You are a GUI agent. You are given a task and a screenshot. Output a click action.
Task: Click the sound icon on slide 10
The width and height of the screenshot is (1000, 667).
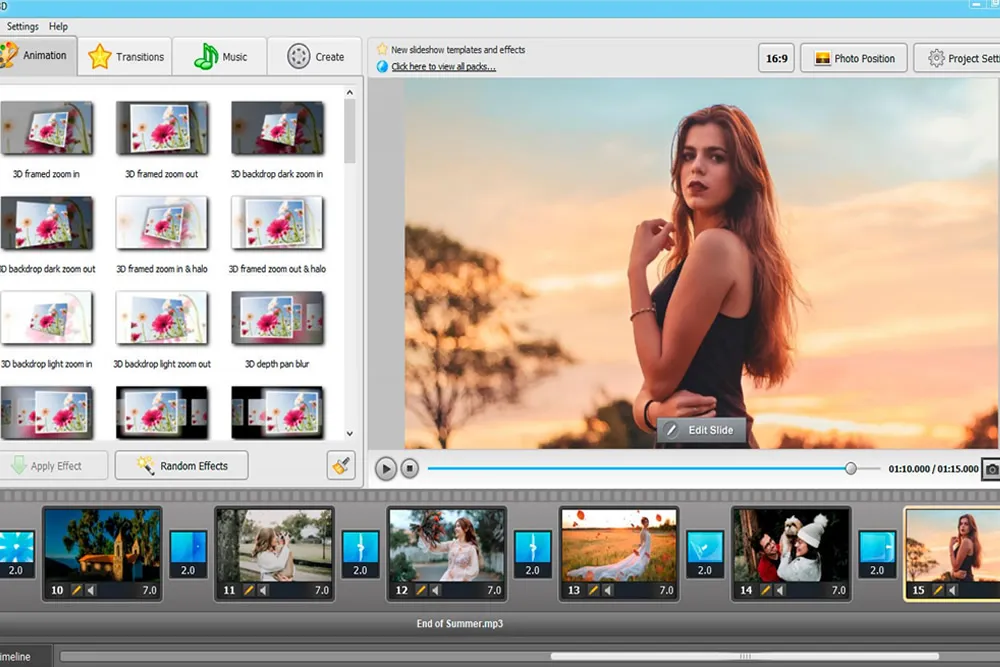pyautogui.click(x=92, y=591)
